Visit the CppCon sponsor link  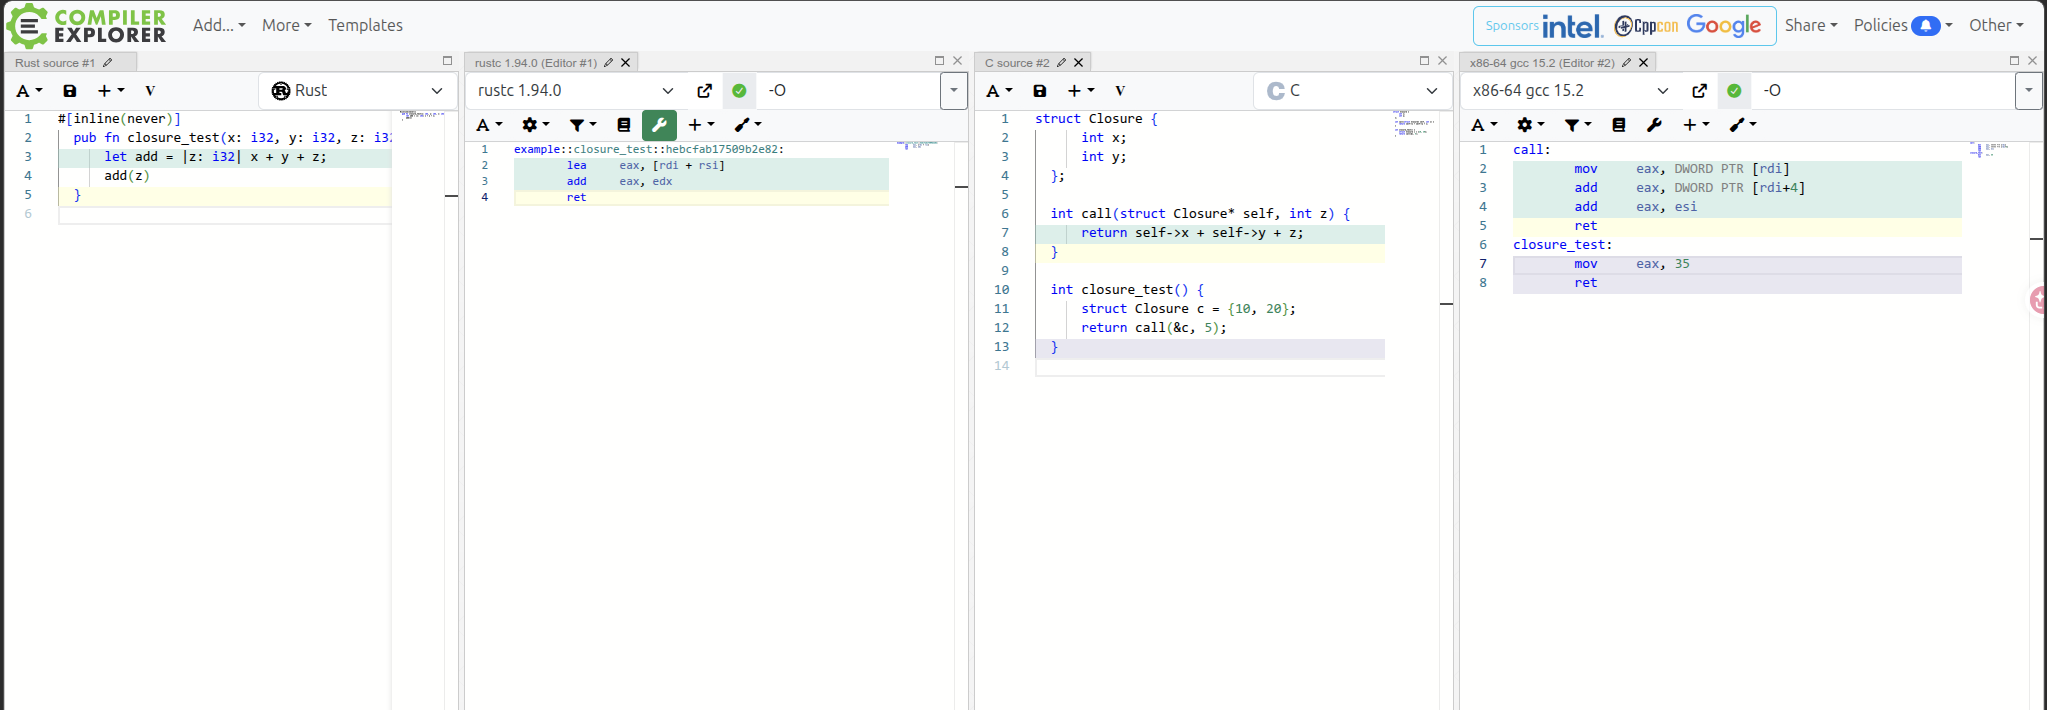(x=1646, y=26)
